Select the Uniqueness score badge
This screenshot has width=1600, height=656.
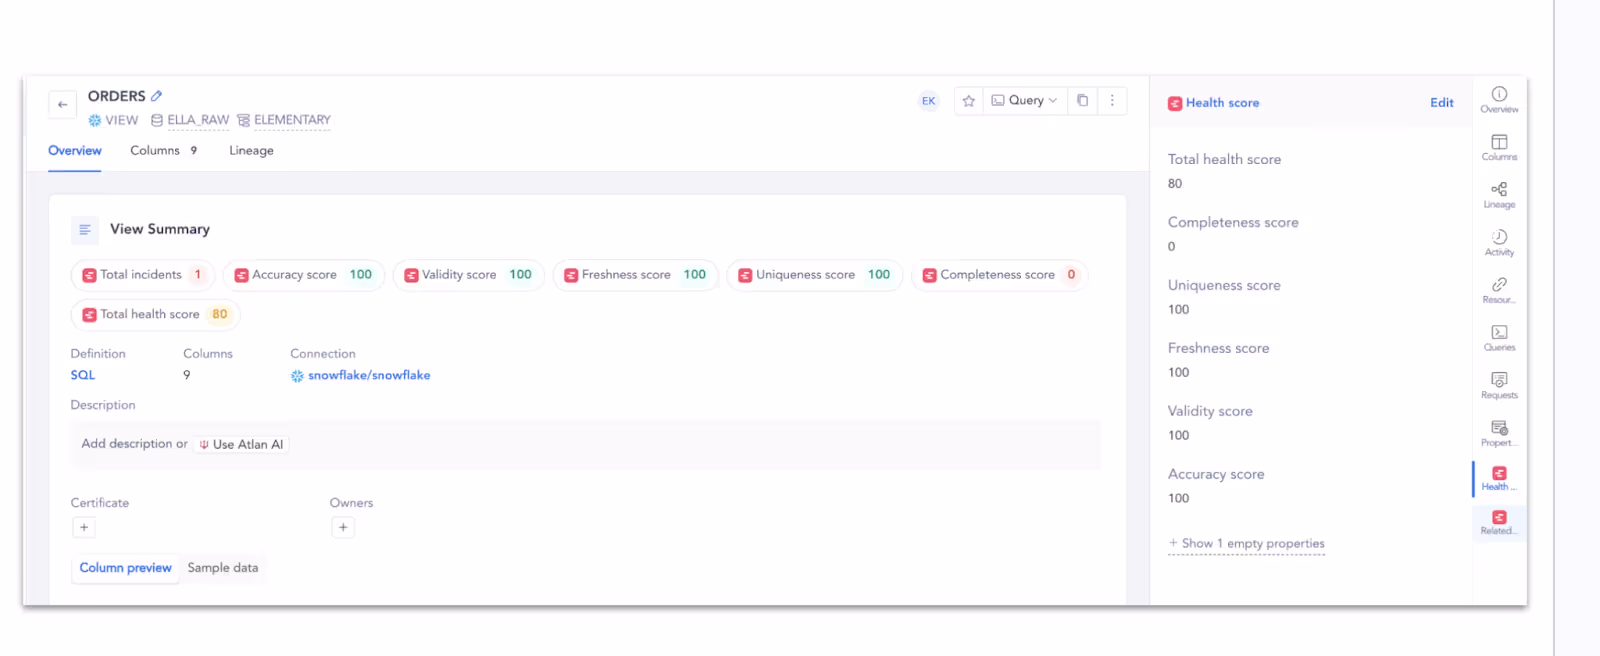tap(814, 275)
